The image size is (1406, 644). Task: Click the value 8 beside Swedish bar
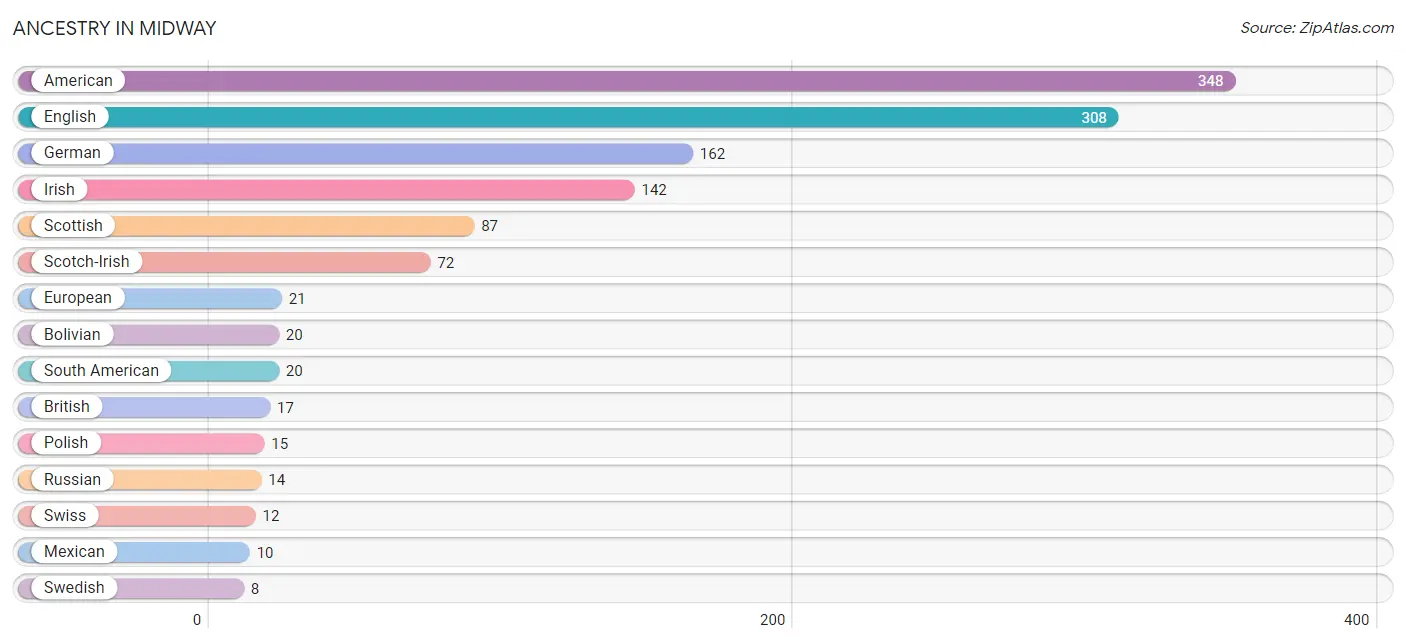pos(255,588)
